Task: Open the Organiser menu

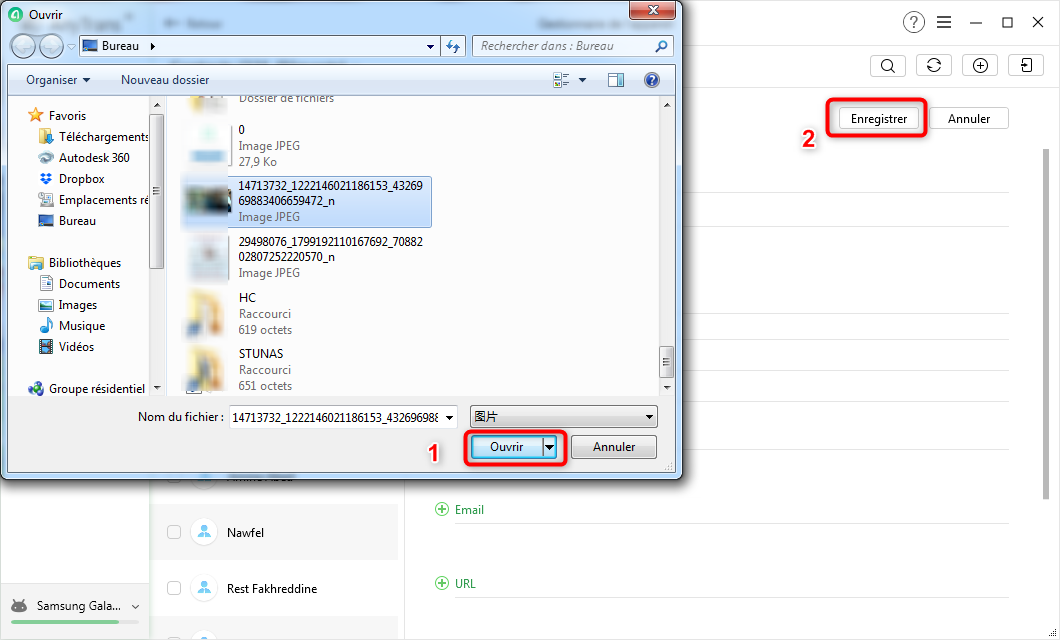Action: (58, 80)
